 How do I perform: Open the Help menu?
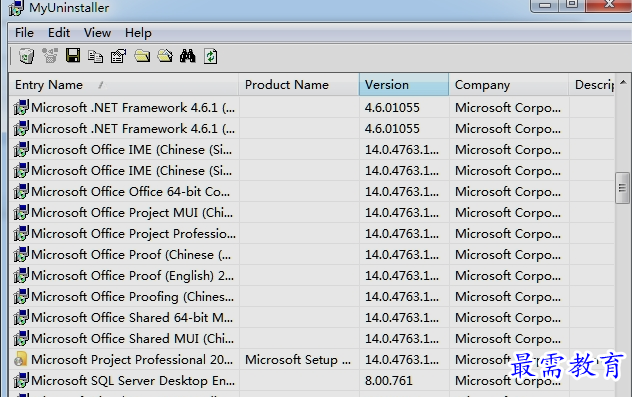click(138, 33)
